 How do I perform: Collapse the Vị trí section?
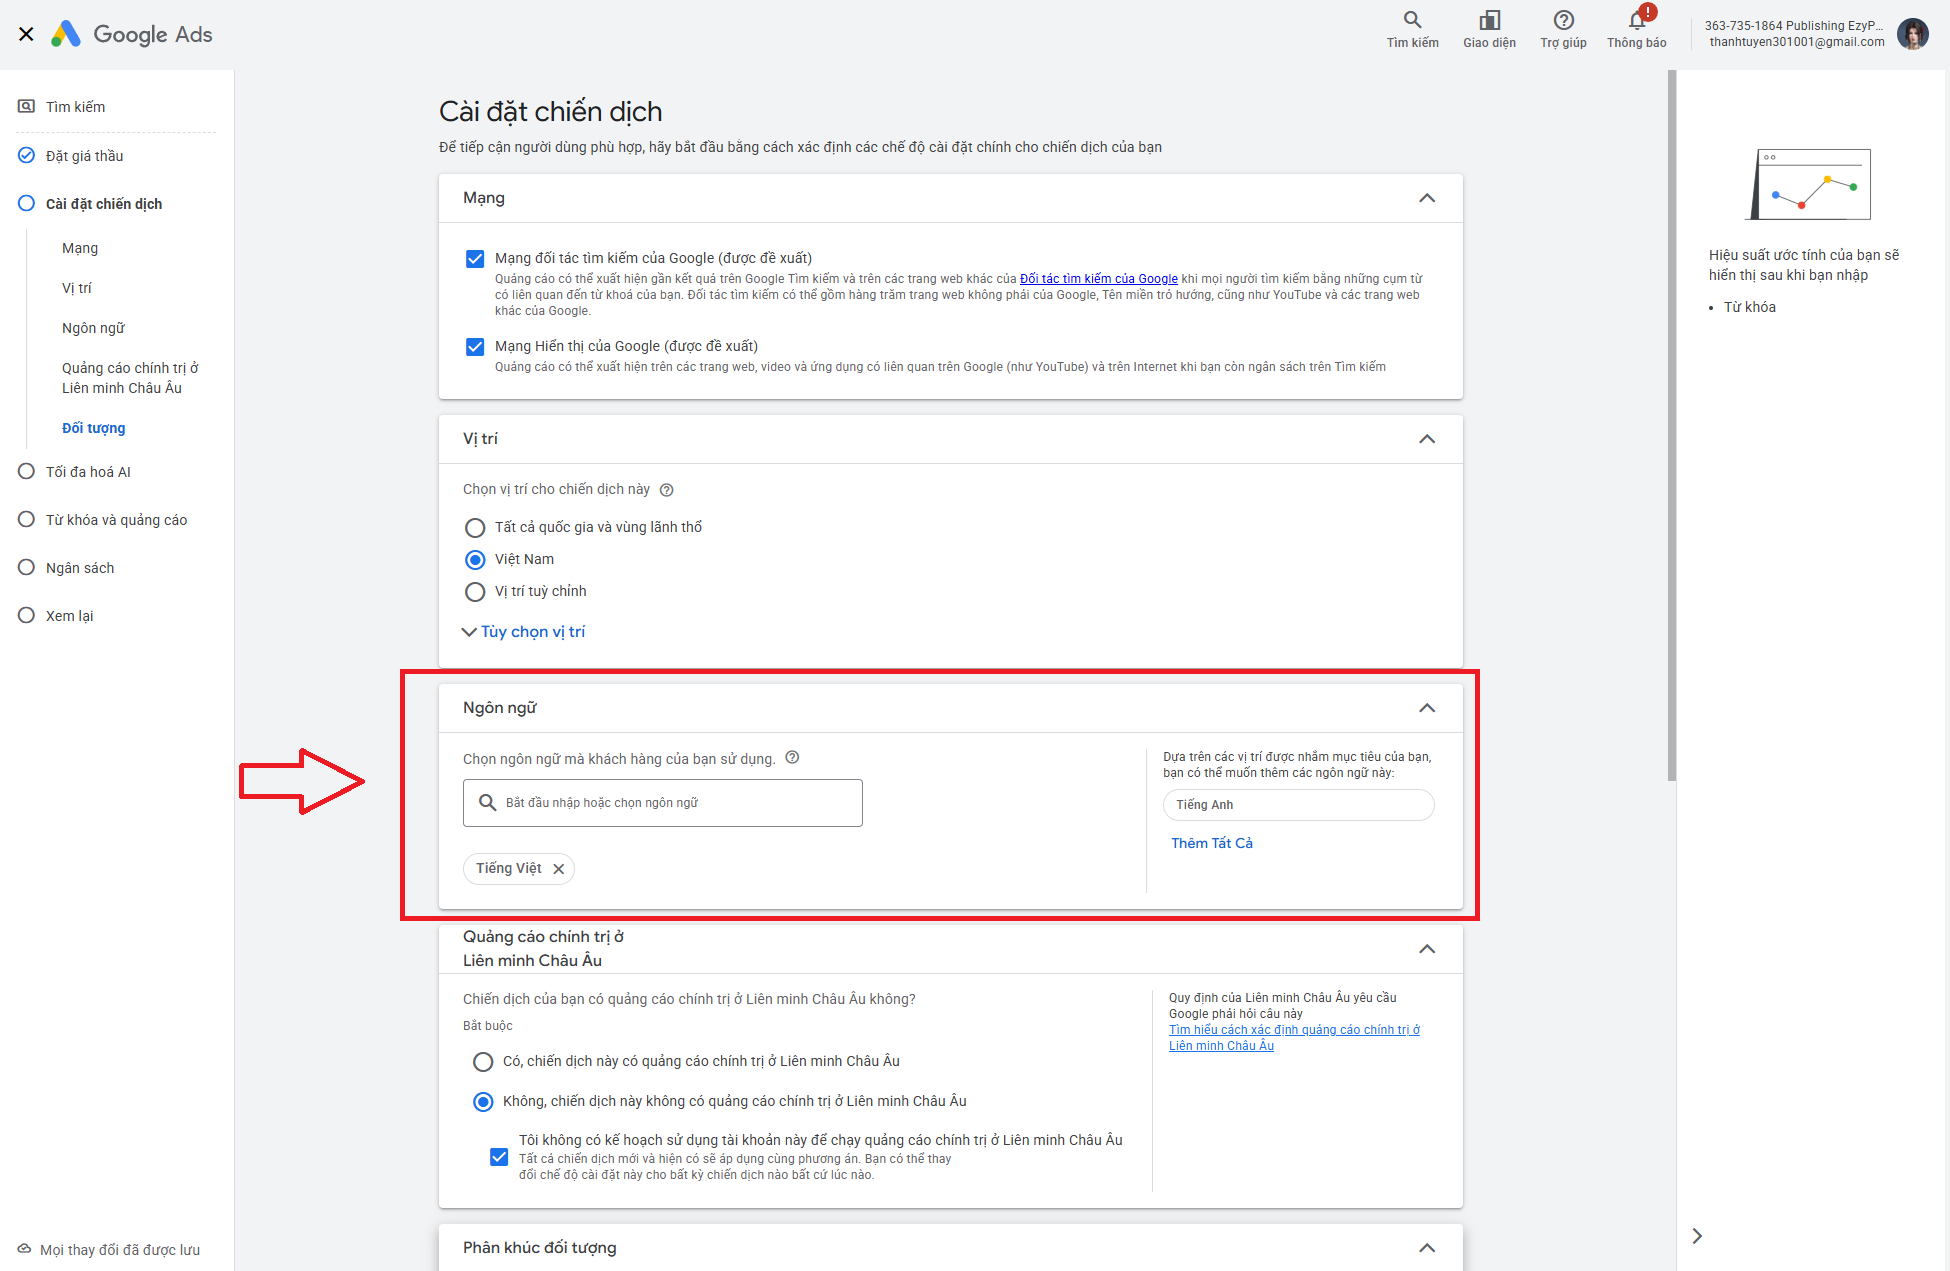click(1427, 439)
